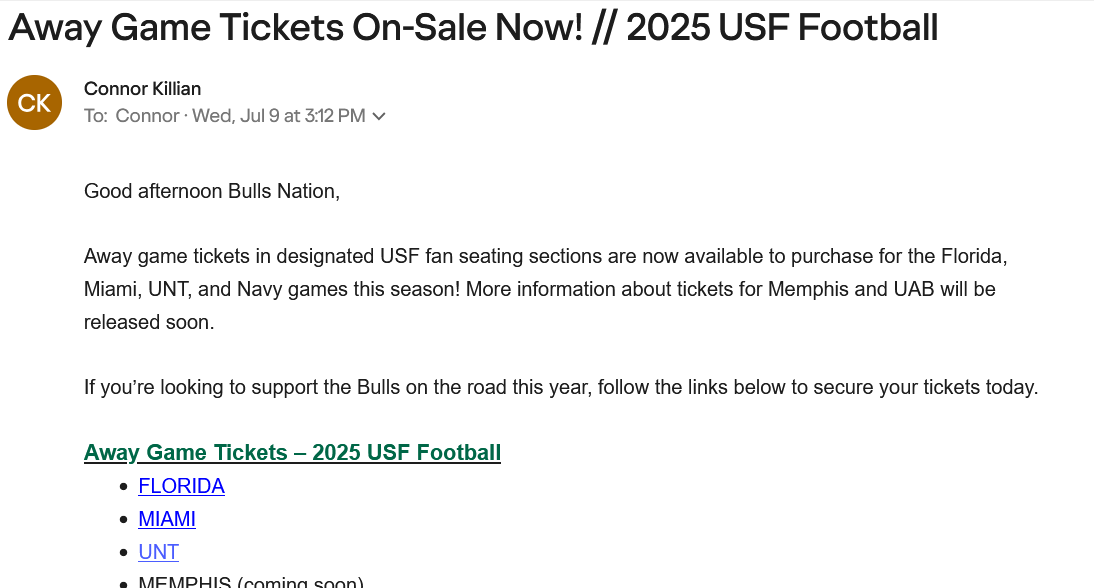
Task: Click the line mentioning Memphis and UAB
Action: (x=539, y=289)
